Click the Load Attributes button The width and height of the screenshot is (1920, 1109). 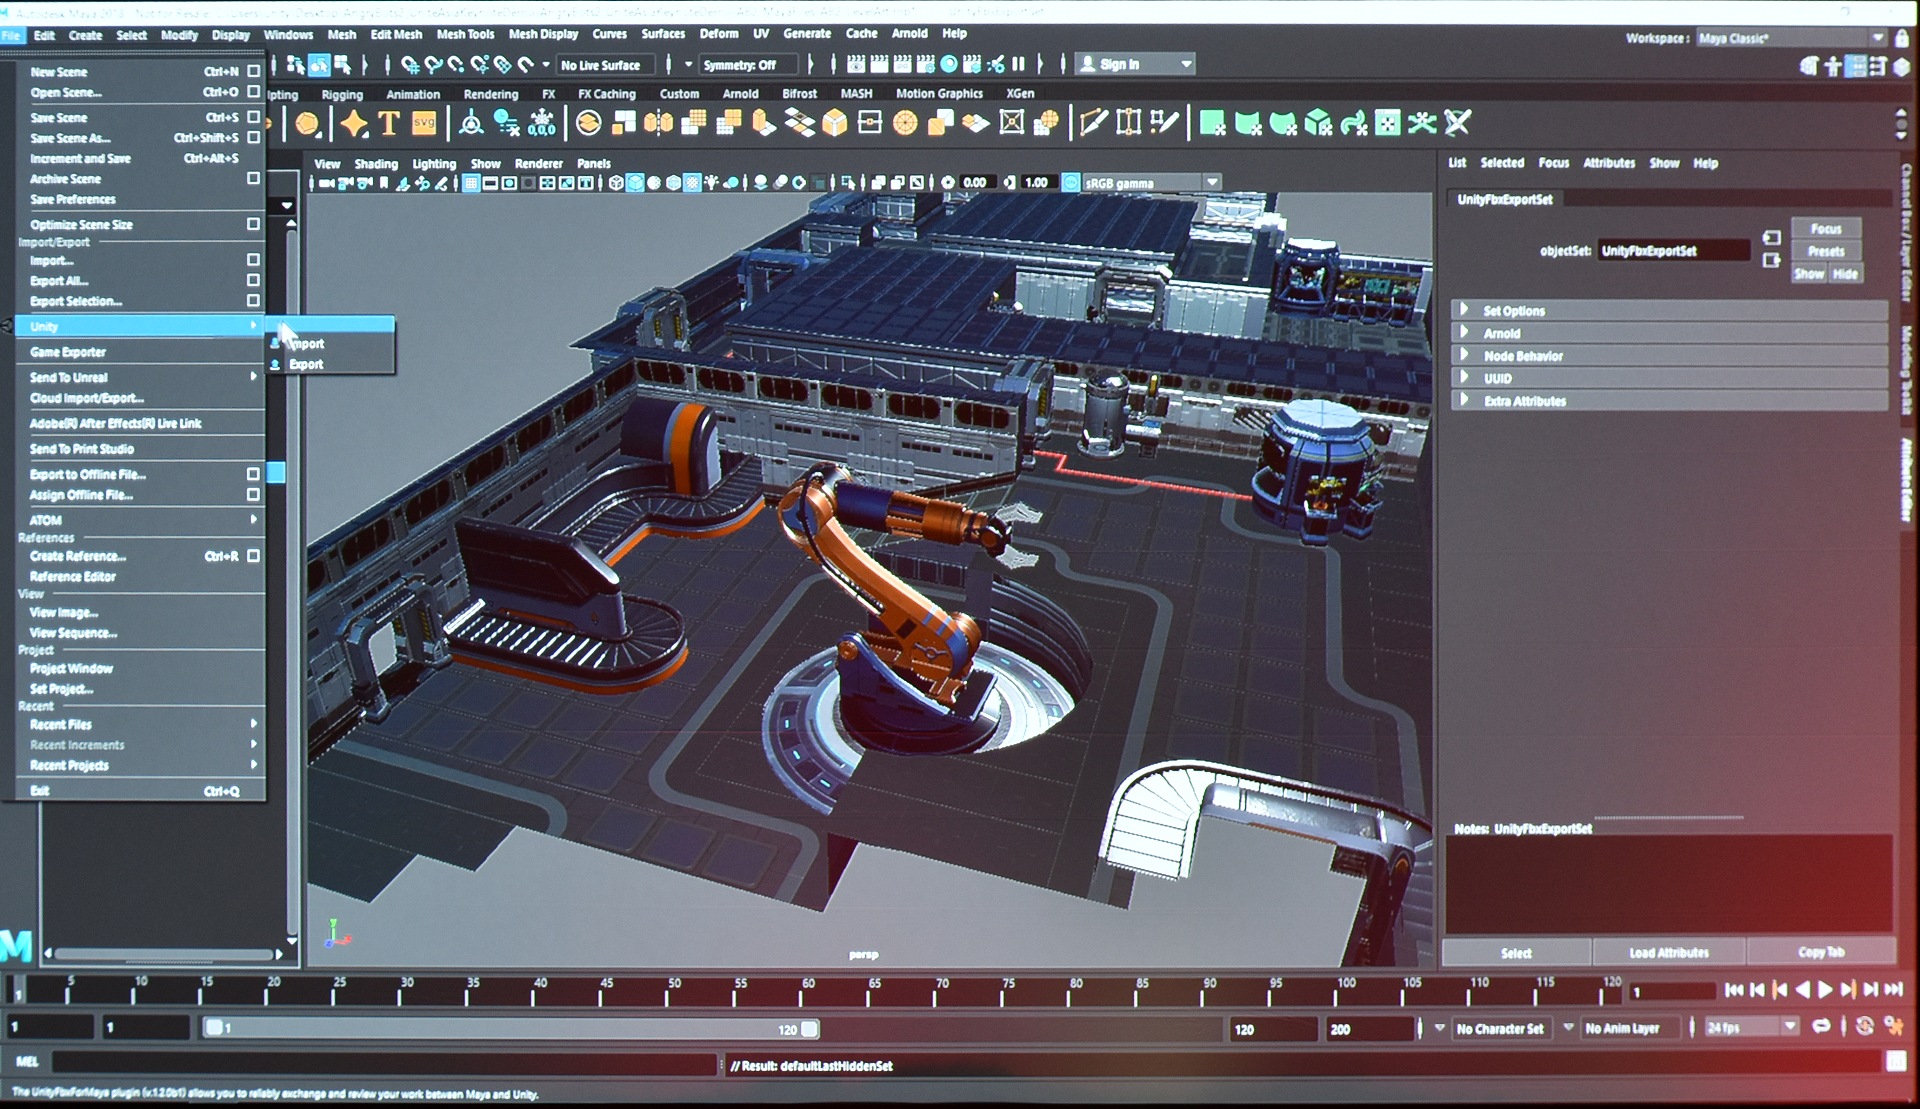(1669, 952)
